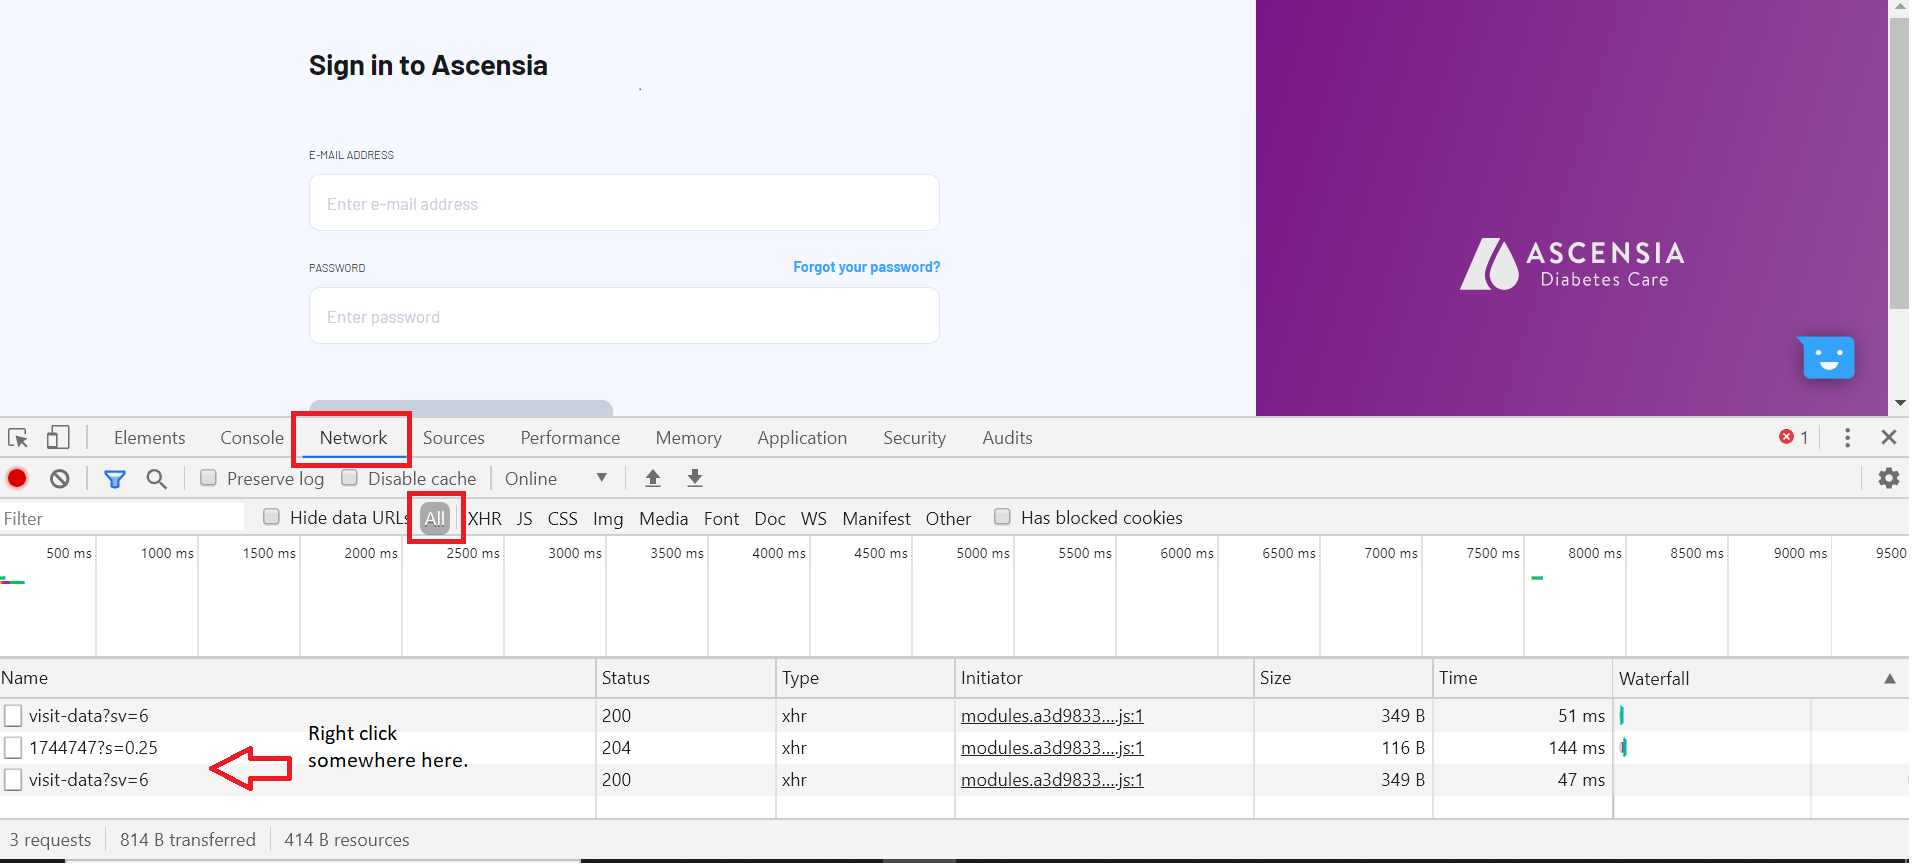
Task: Sort requests by Size column
Action: pyautogui.click(x=1343, y=678)
